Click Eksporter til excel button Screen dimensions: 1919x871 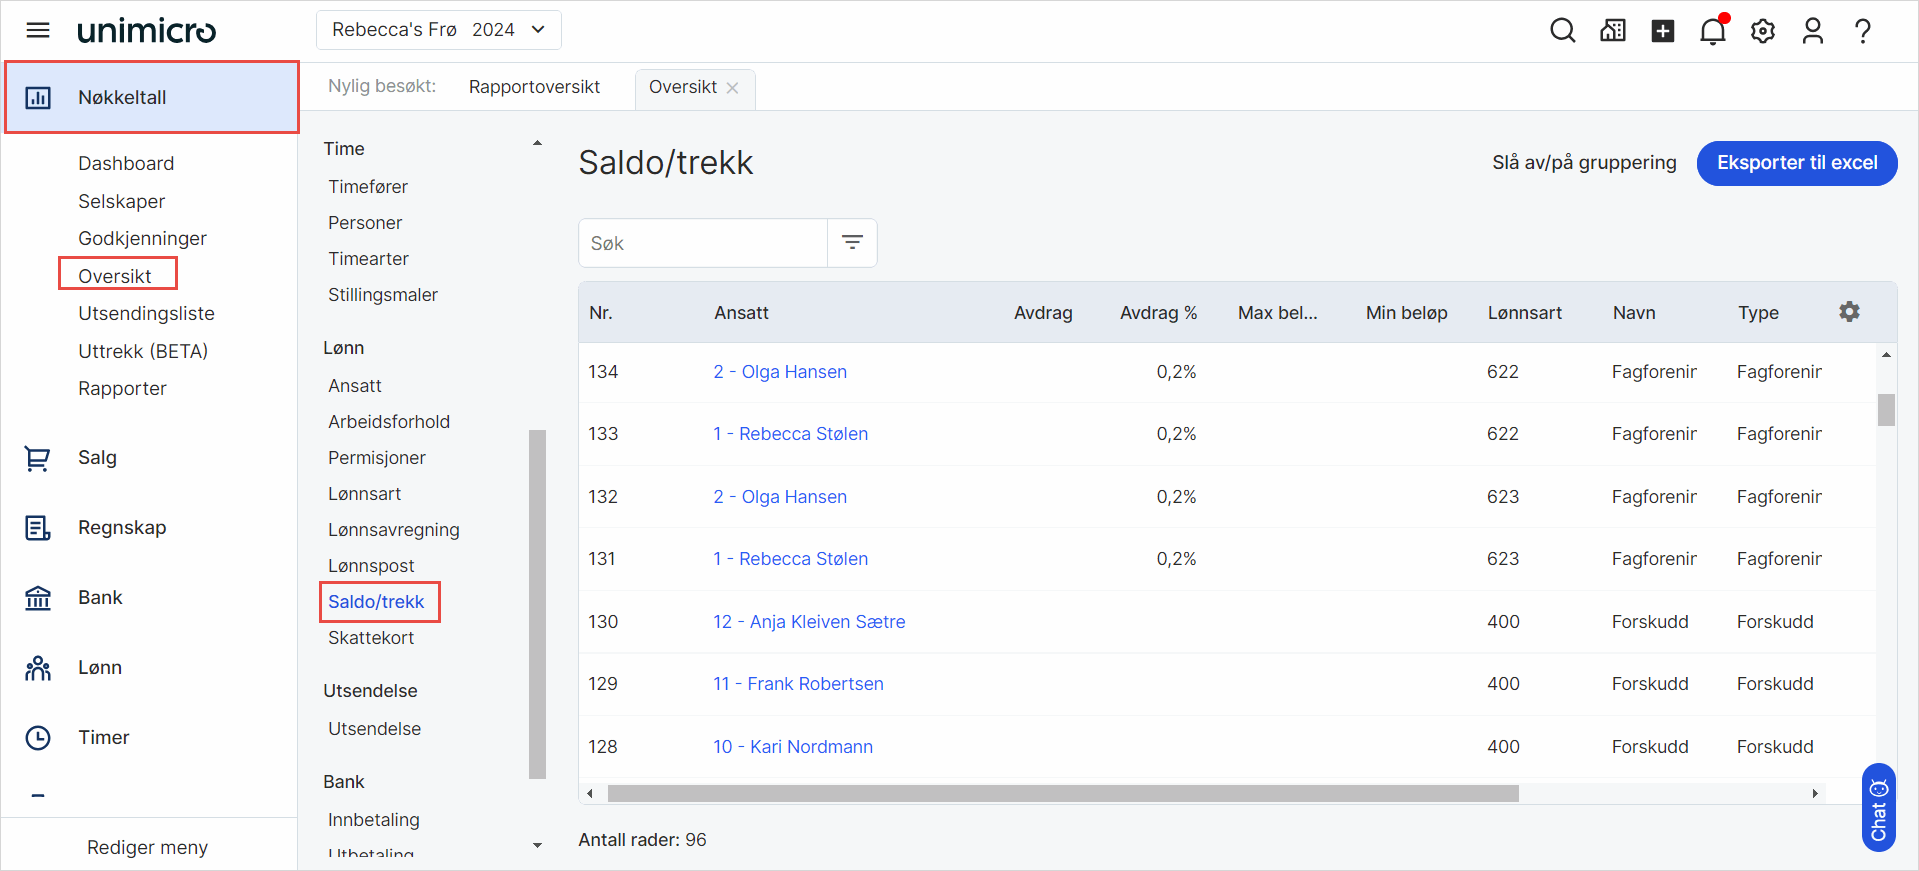pyautogui.click(x=1796, y=163)
